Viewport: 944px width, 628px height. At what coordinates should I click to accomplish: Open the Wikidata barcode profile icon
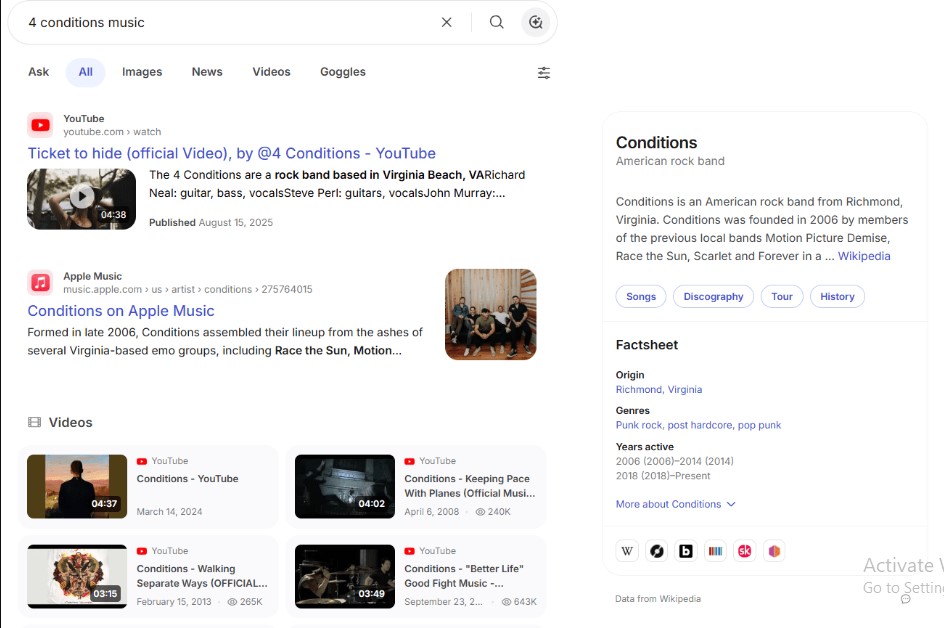click(x=715, y=551)
